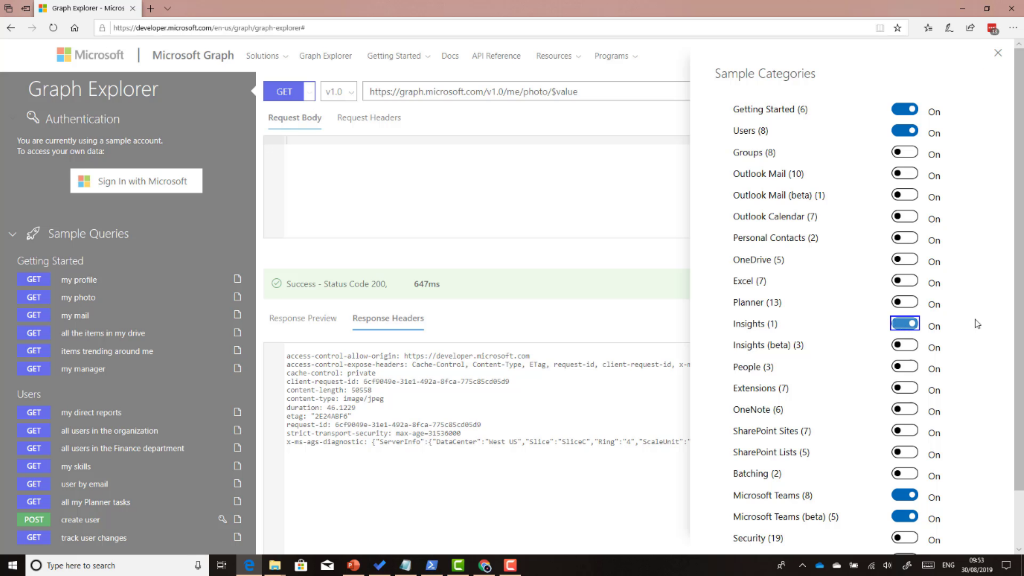The image size is (1024, 576).
Task: Enable Planner (13) category toggle
Action: tap(904, 302)
